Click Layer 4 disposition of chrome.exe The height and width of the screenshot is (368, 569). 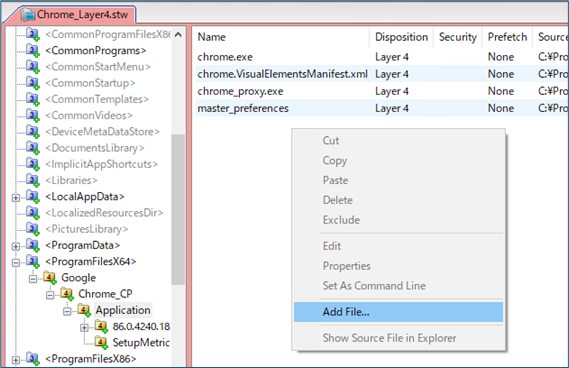tap(392, 57)
